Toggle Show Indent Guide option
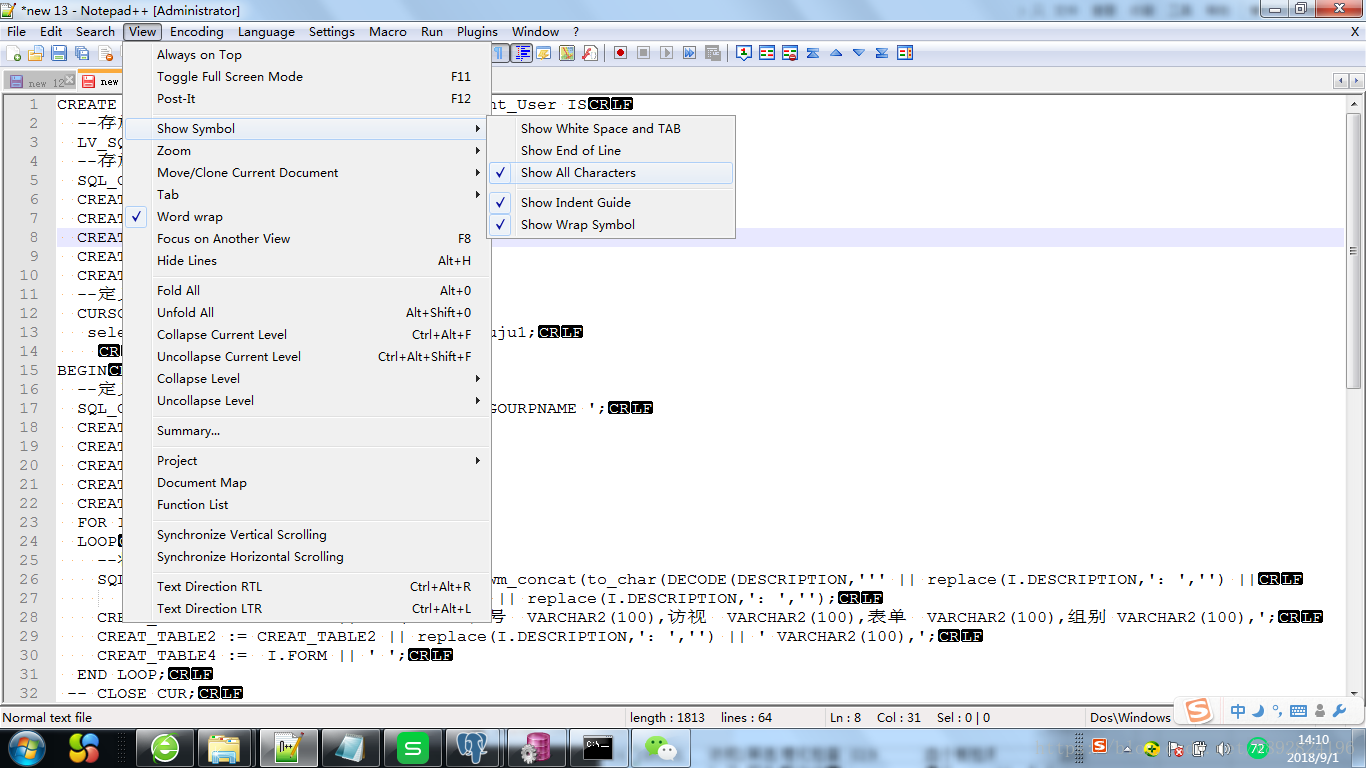1366x768 pixels. (611, 202)
